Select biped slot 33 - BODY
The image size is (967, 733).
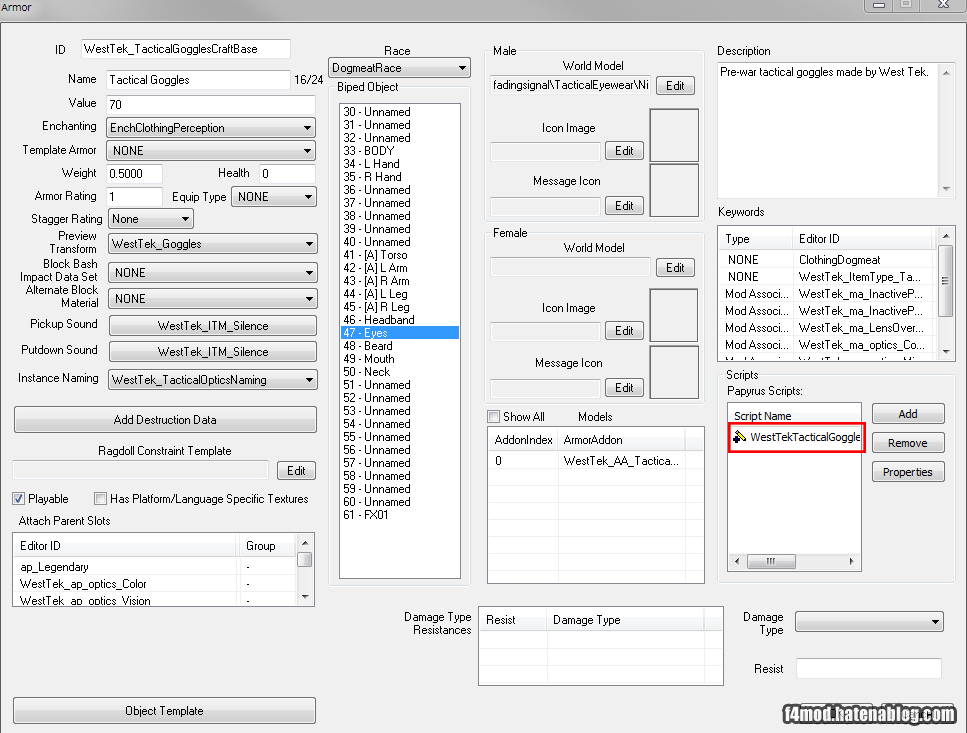[400, 151]
